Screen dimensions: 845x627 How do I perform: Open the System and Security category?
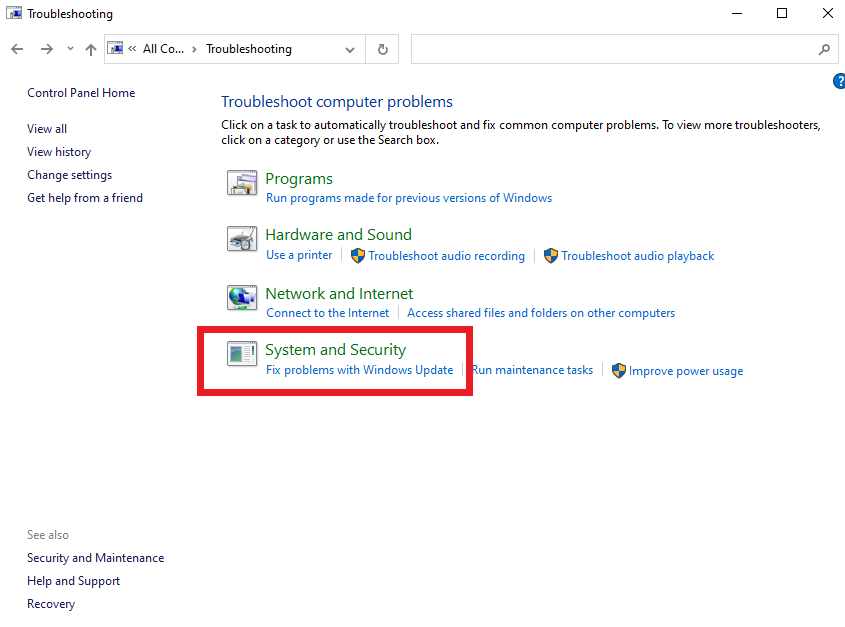point(335,349)
